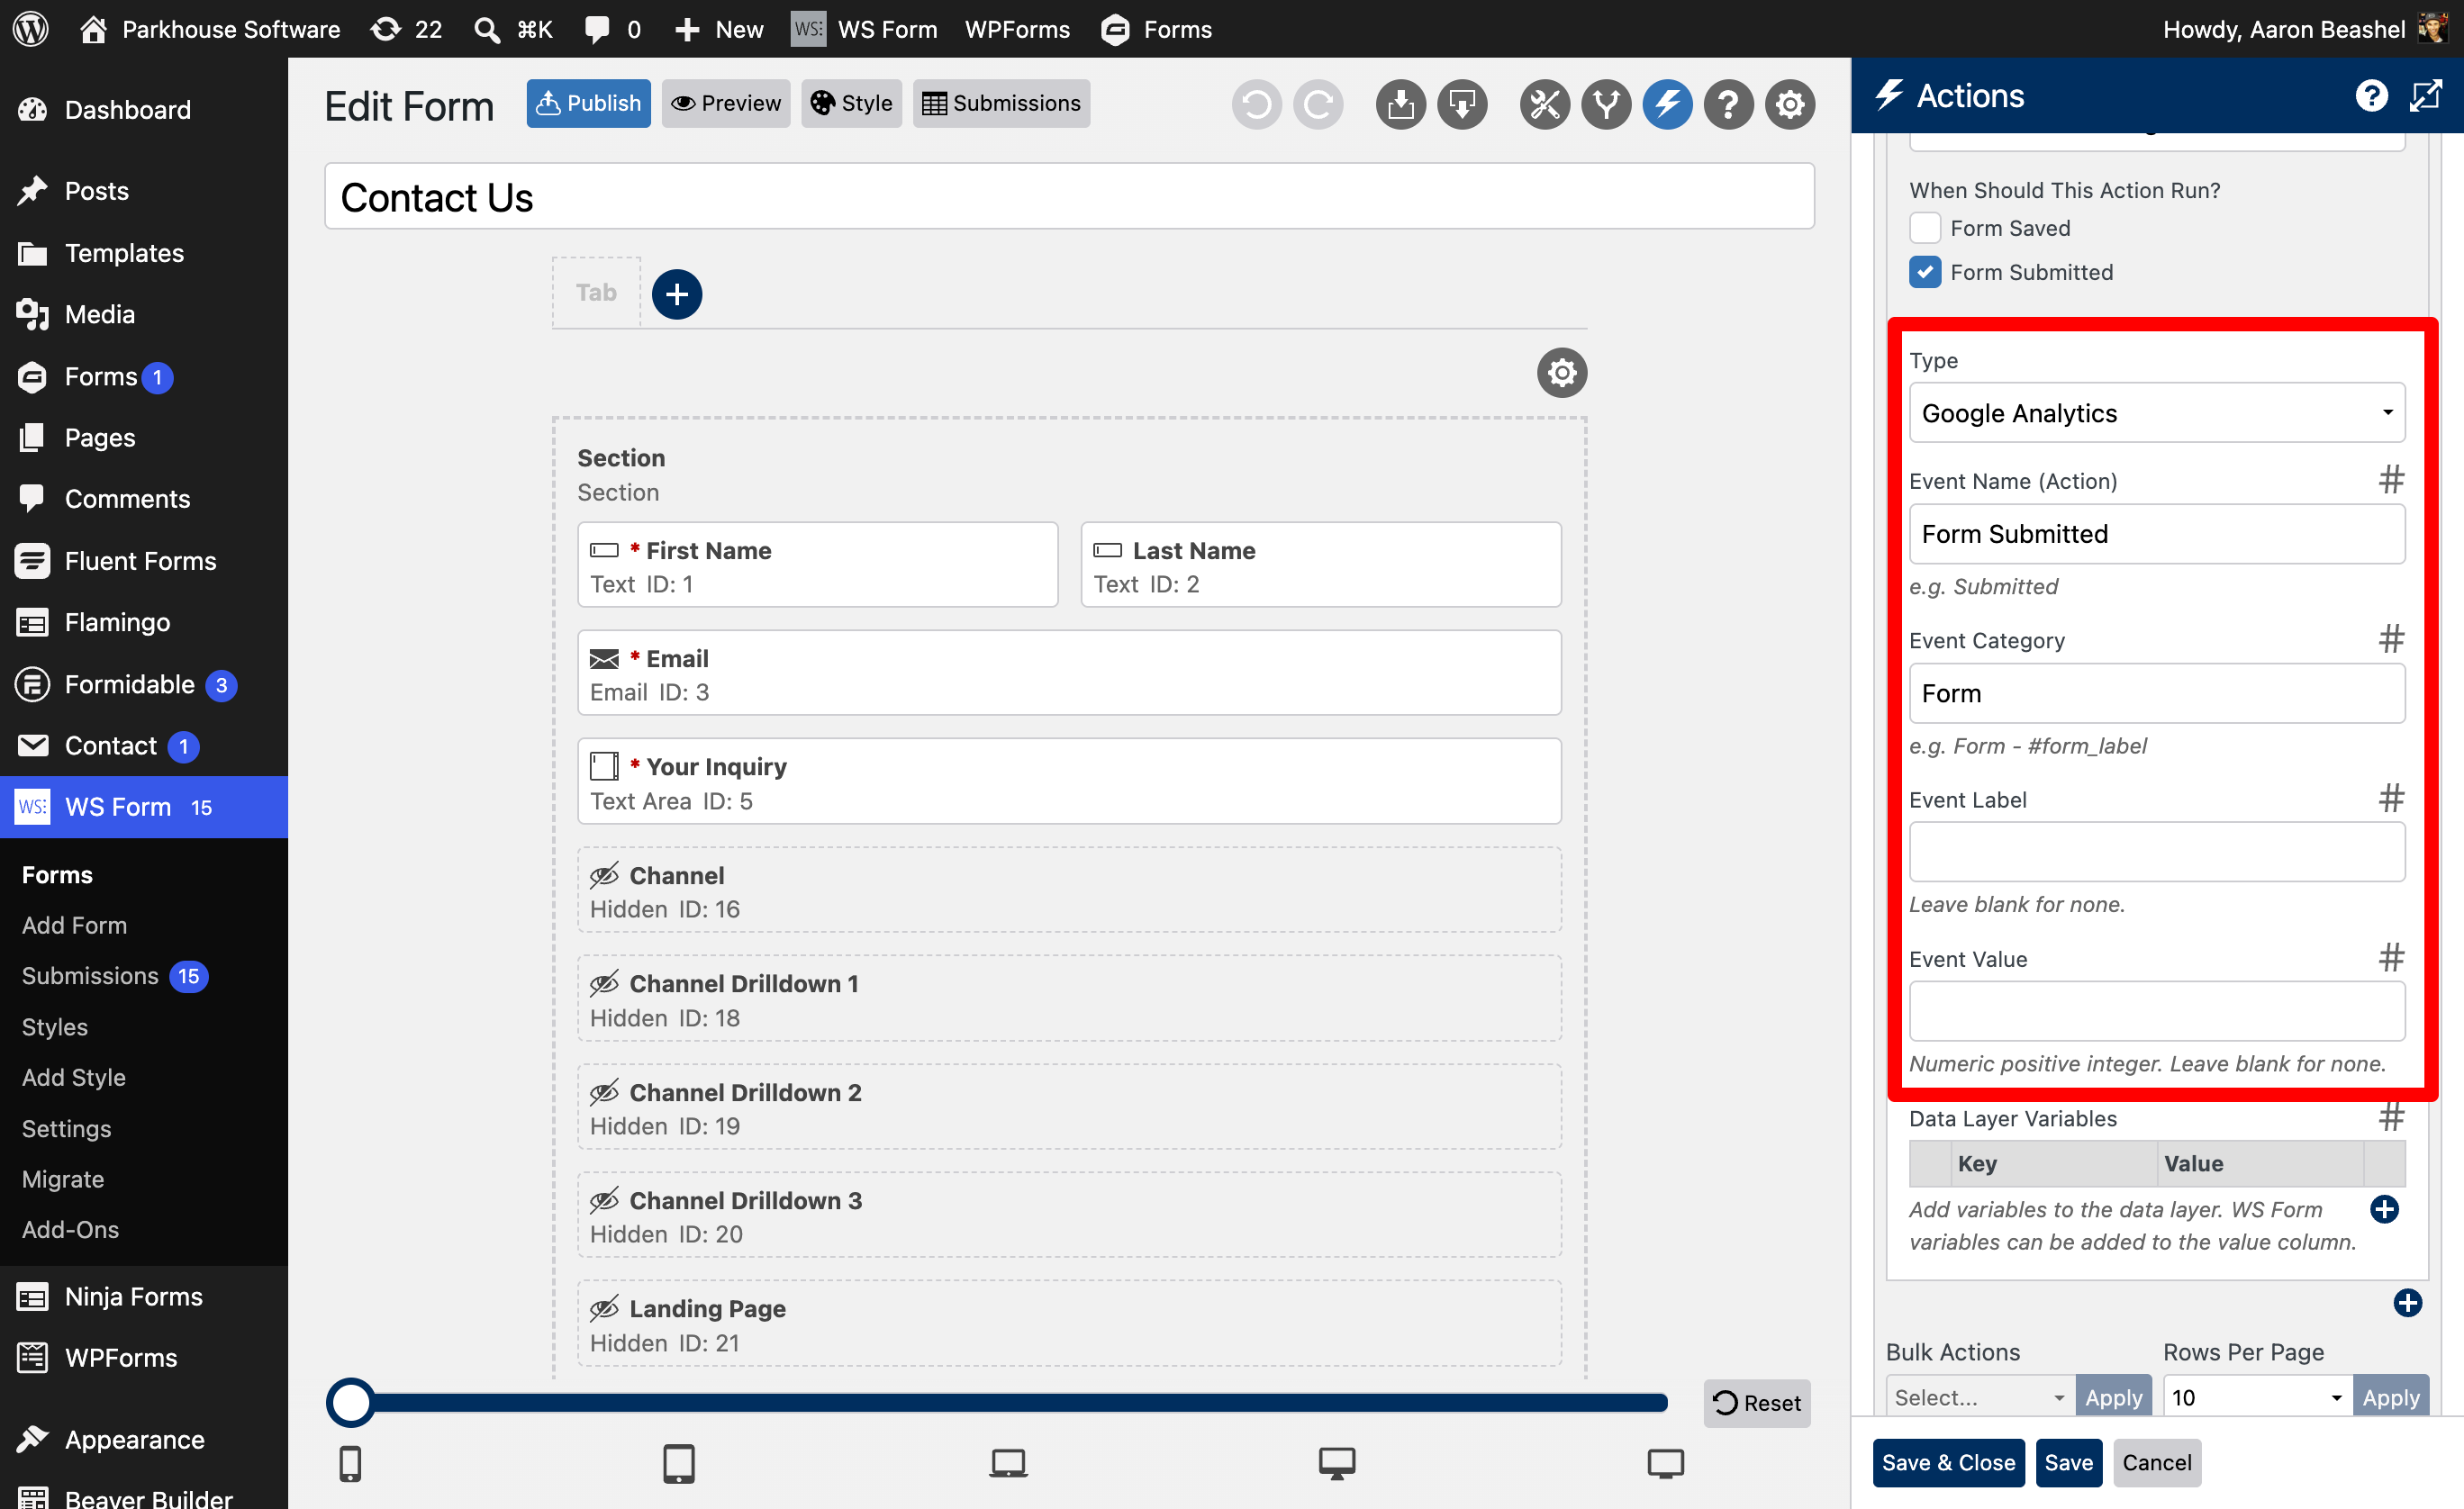The height and width of the screenshot is (1509, 2464).
Task: Select the laptop breakpoint icon
Action: coord(1008,1464)
